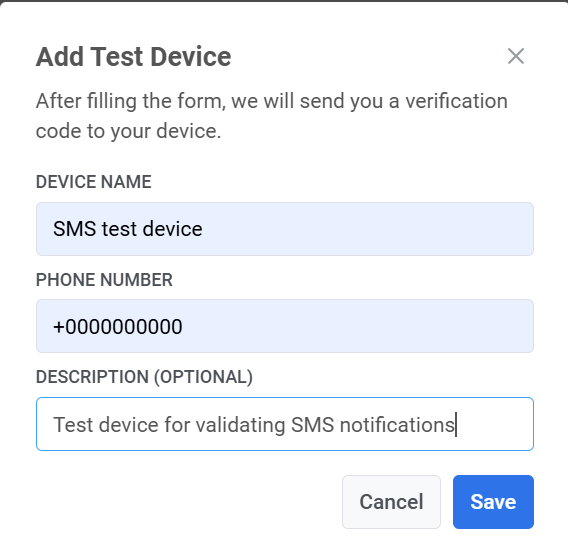Click blank space inside the Phone Number box
The height and width of the screenshot is (560, 568).
click(357, 326)
